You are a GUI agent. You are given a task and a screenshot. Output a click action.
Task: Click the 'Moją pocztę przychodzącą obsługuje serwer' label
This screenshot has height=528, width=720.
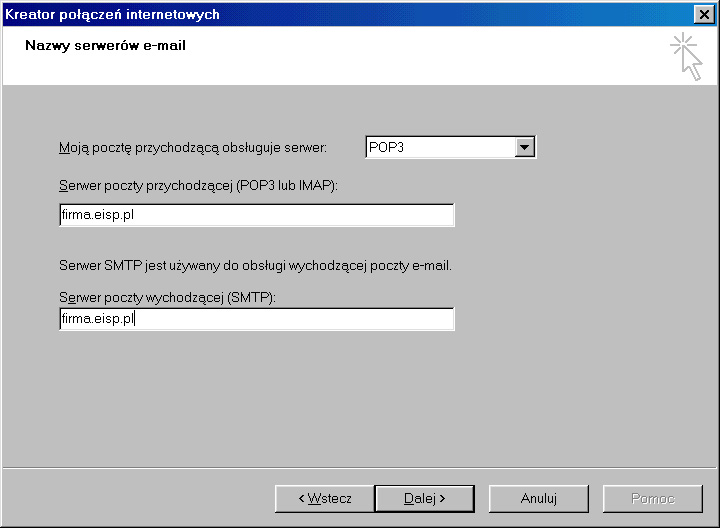click(x=193, y=148)
